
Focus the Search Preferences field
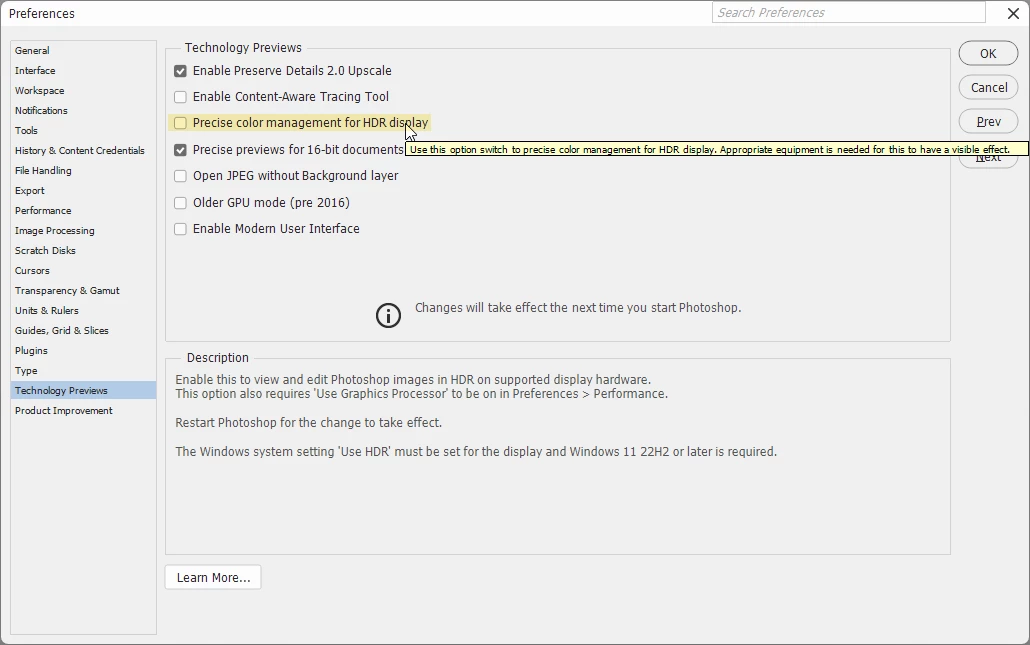[849, 12]
